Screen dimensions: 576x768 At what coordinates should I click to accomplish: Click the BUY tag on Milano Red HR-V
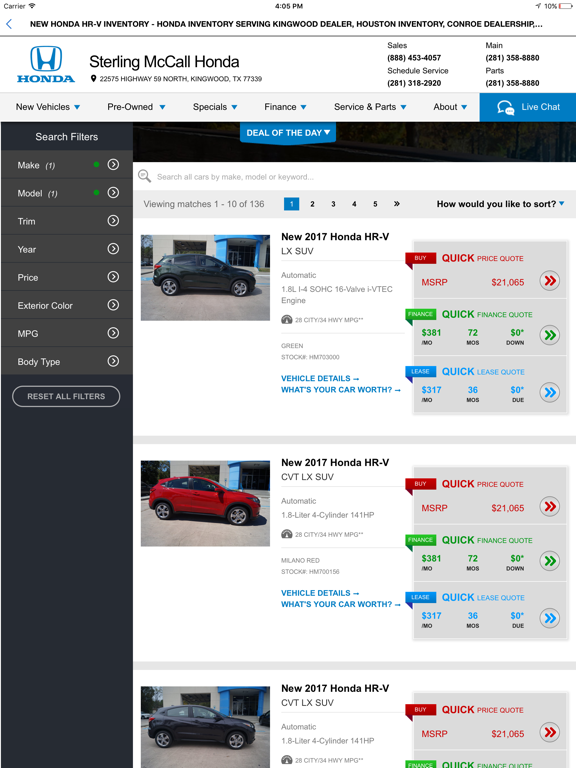(x=420, y=485)
